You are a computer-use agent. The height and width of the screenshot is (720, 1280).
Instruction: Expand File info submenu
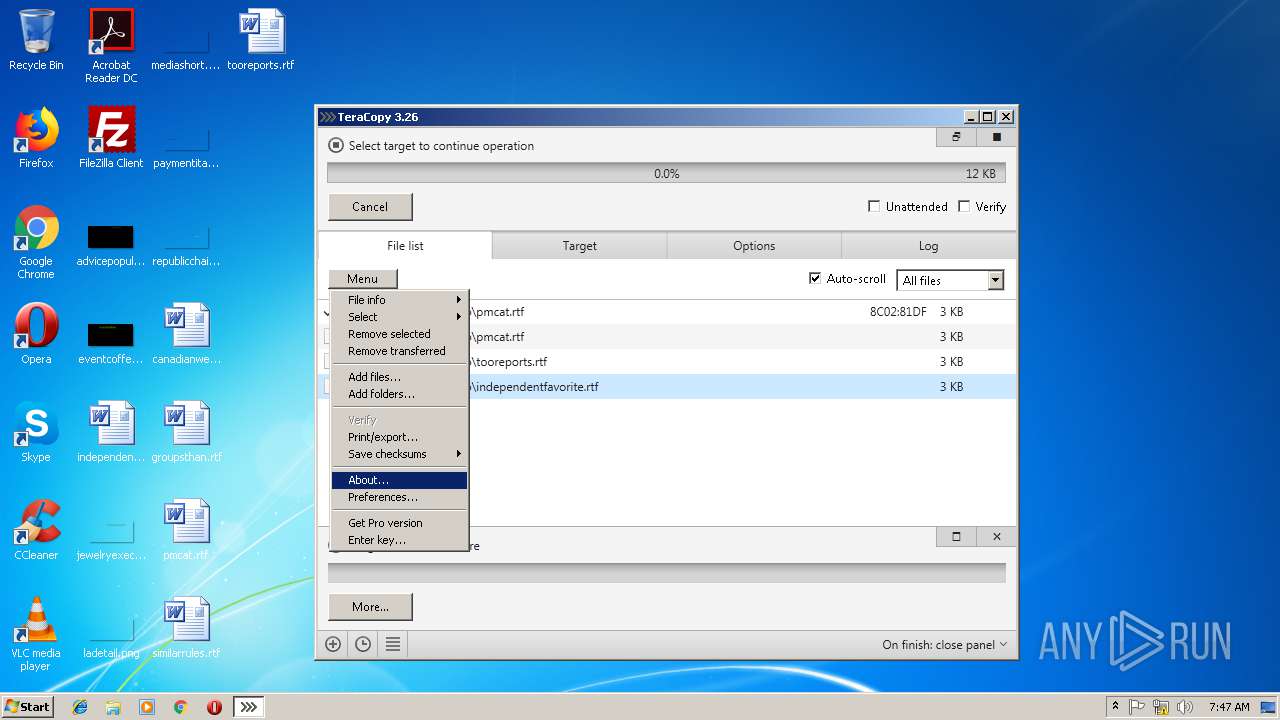point(399,300)
